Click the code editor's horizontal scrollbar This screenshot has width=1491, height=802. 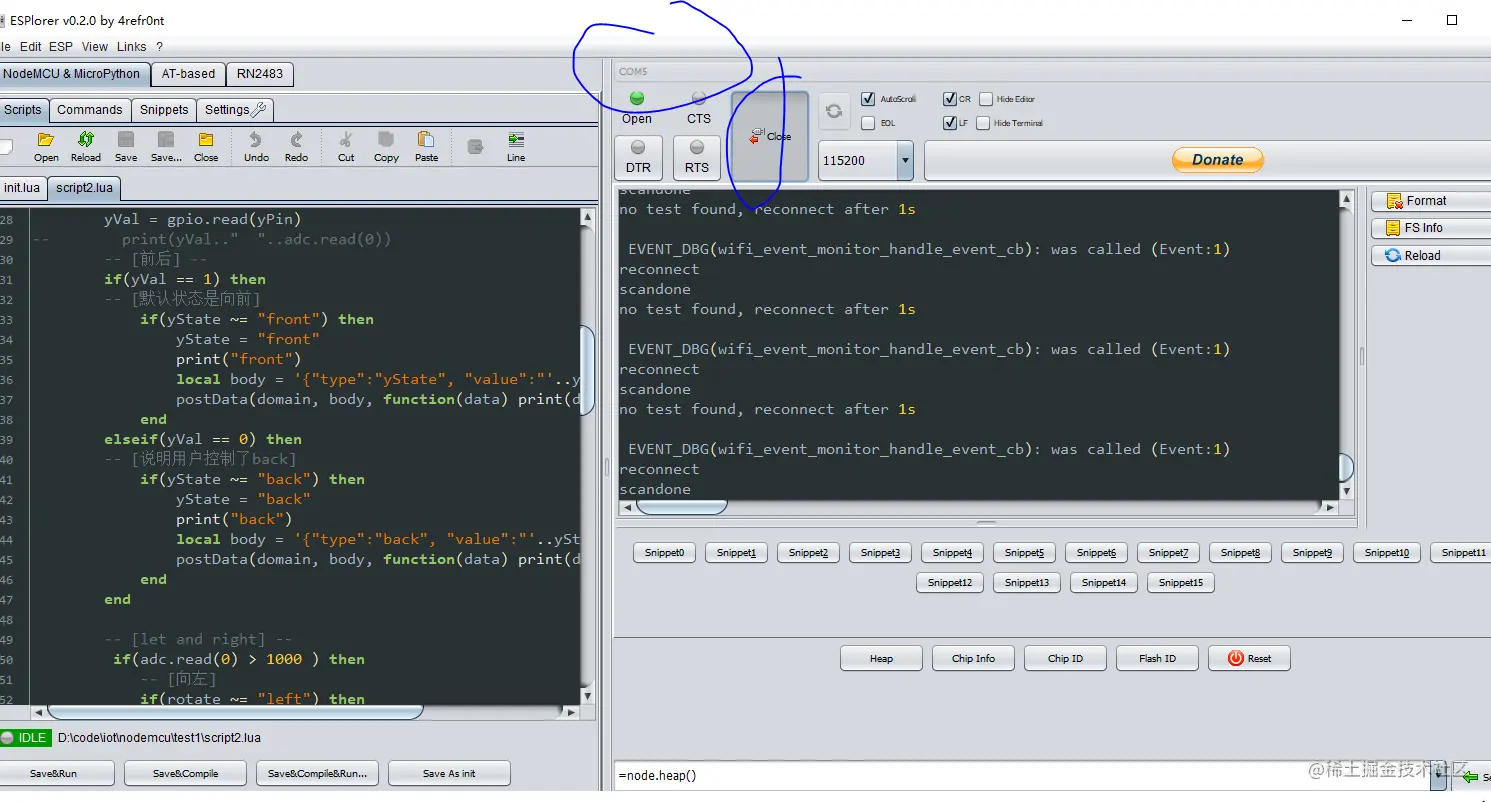tap(306, 712)
